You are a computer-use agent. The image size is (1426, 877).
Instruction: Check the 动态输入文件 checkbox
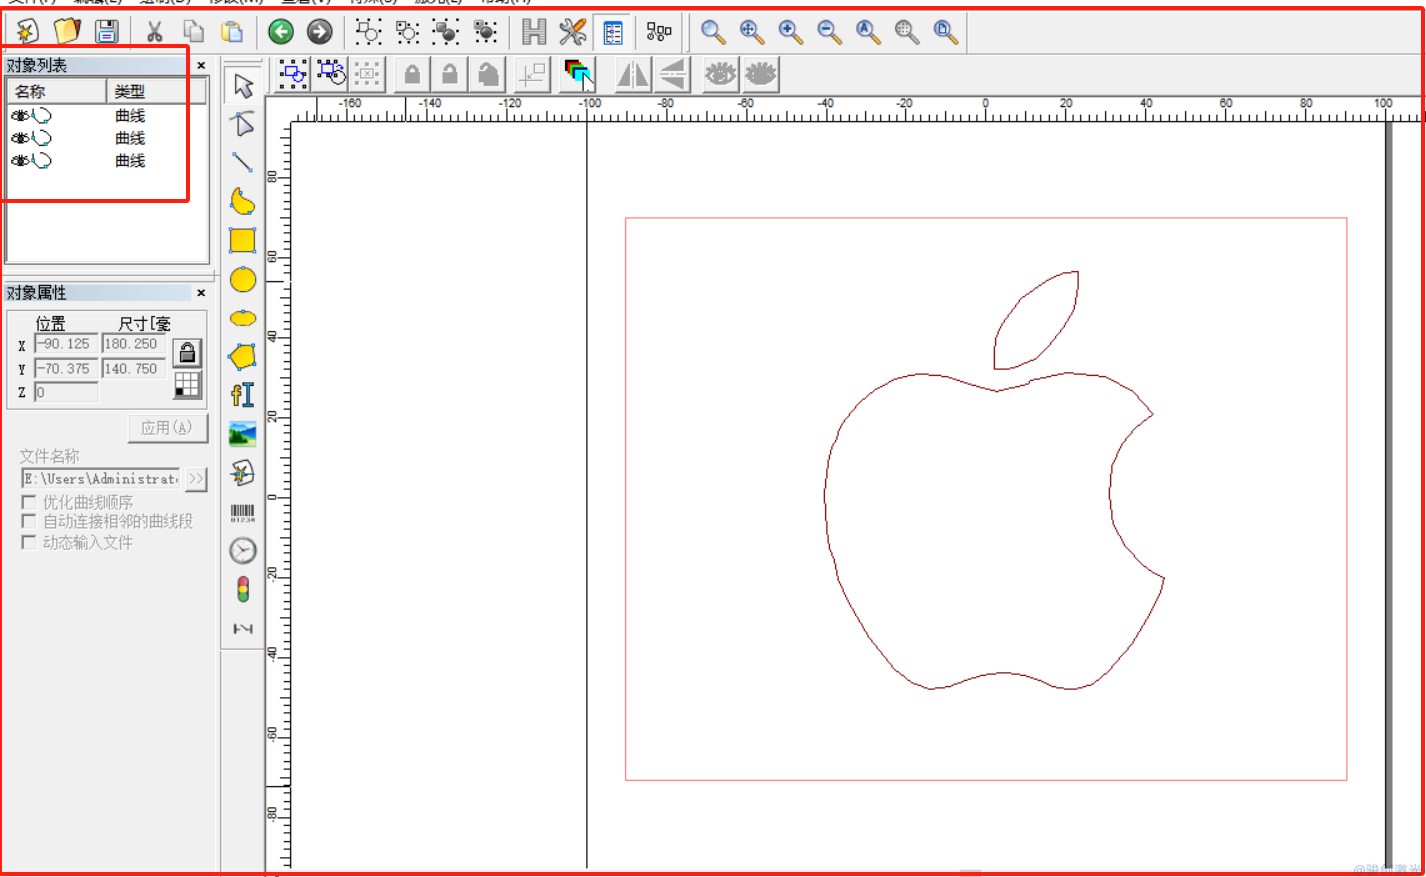click(x=29, y=542)
